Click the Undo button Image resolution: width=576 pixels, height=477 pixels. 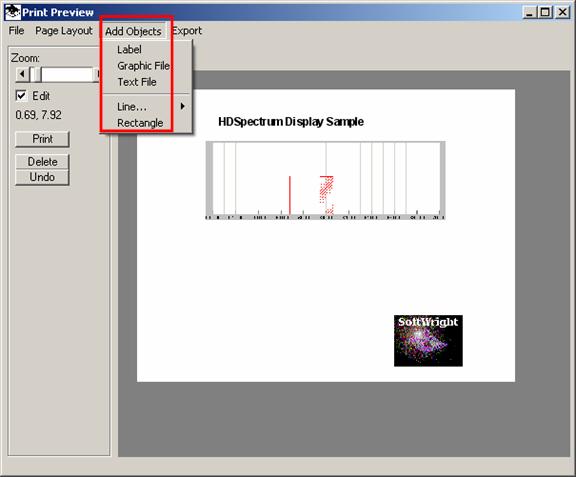tap(42, 177)
